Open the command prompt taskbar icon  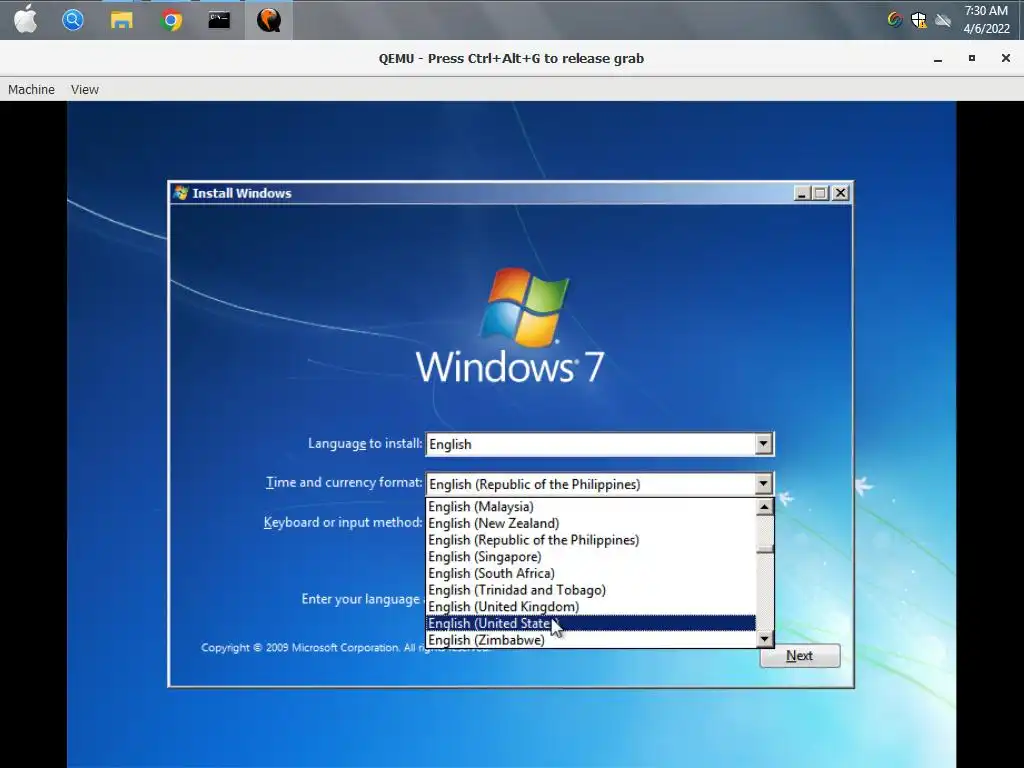(219, 20)
